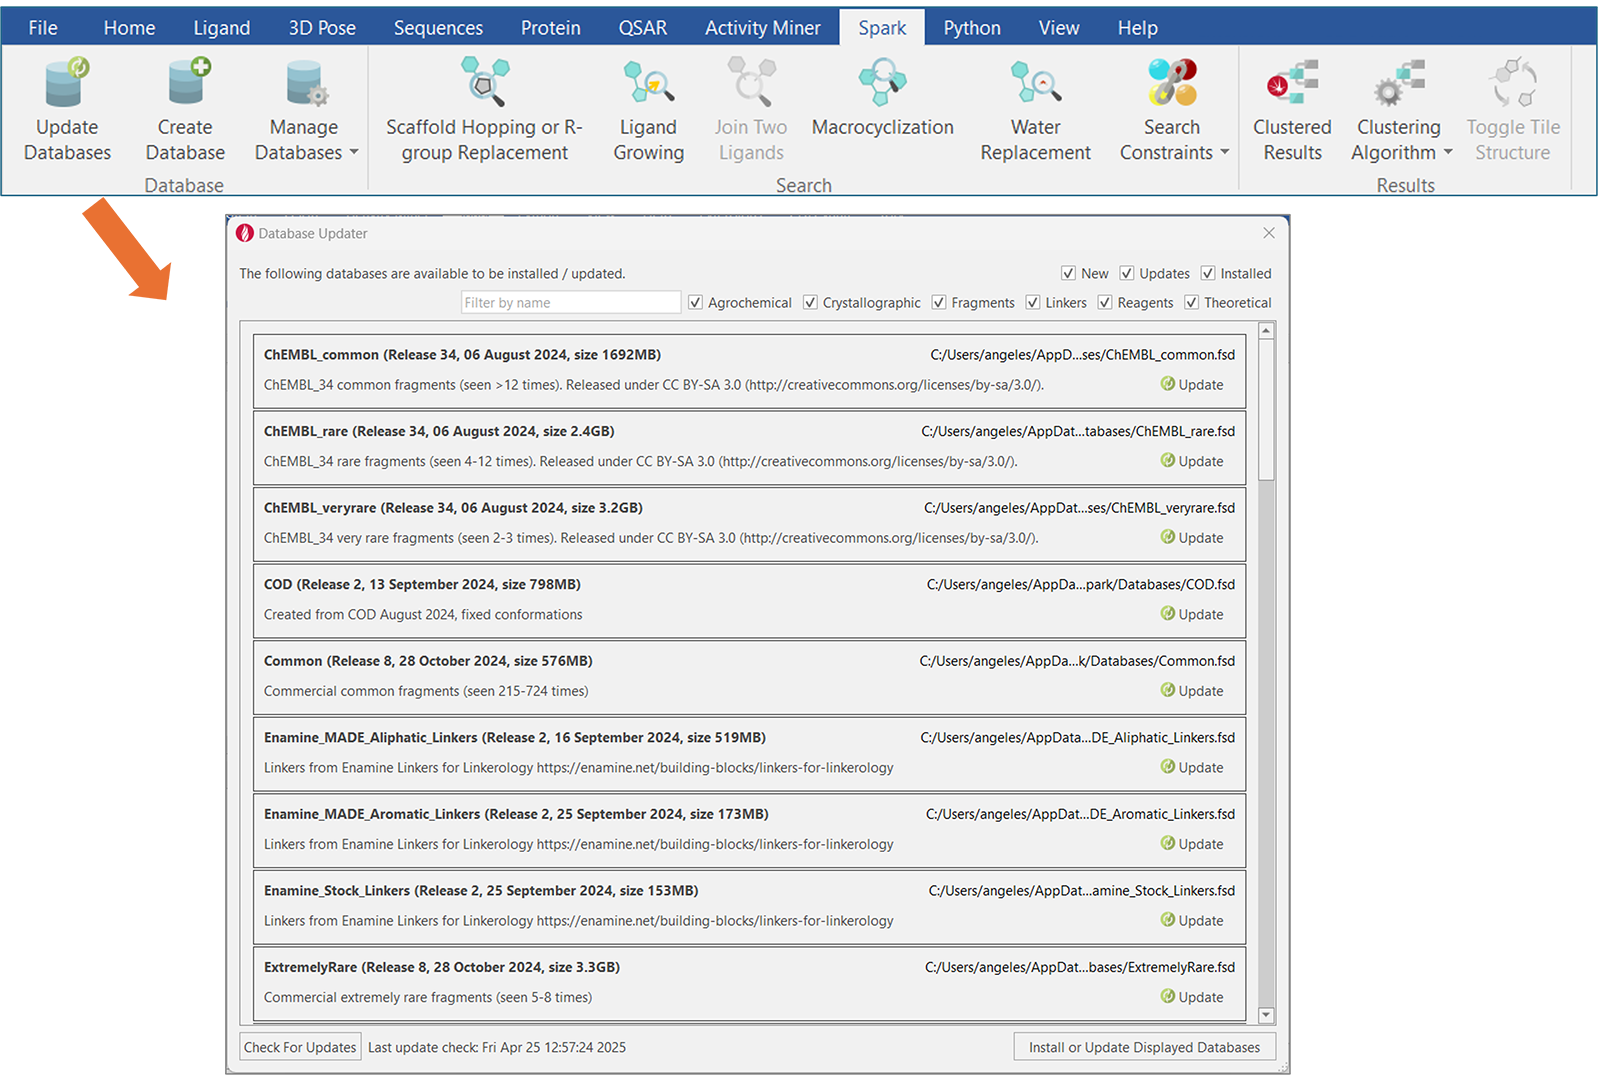Uncheck the New filter checkbox
1600x1092 pixels.
1068,273
